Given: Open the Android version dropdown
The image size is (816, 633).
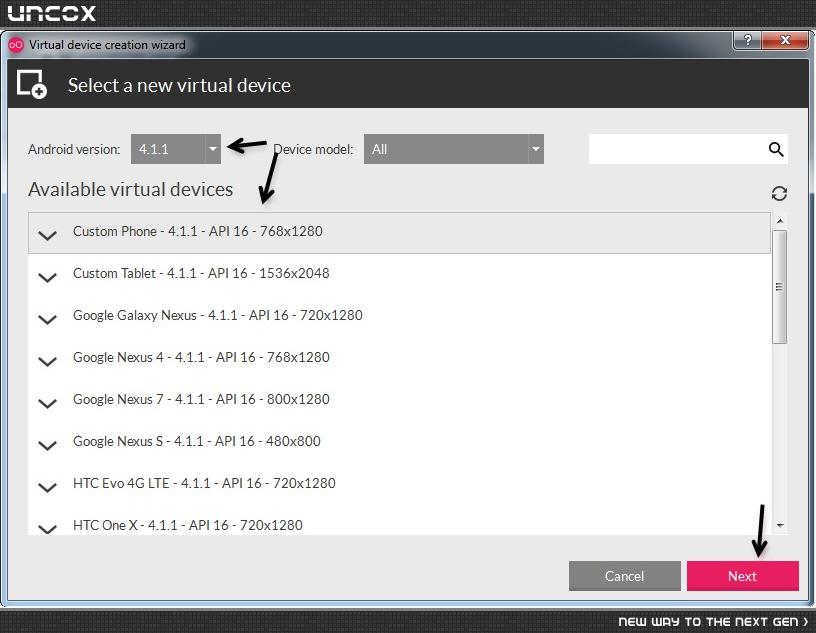Looking at the screenshot, I should [176, 149].
